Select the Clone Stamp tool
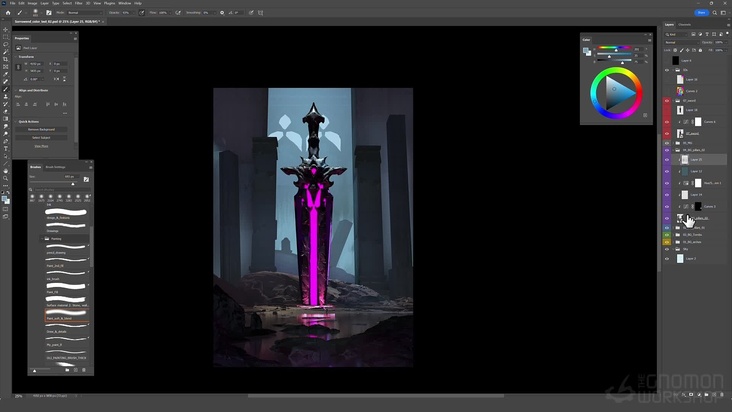732x412 pixels. pyautogui.click(x=6, y=97)
